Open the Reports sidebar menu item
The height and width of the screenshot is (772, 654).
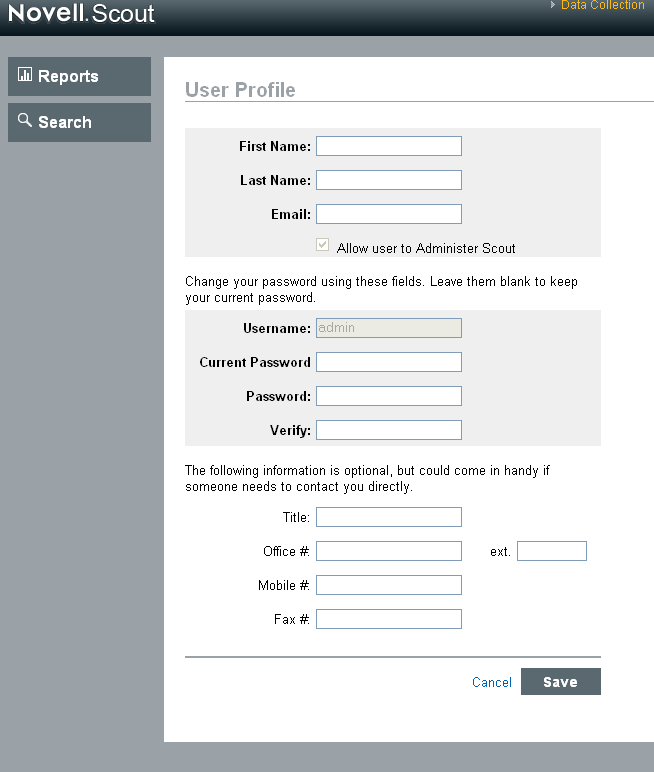[79, 77]
